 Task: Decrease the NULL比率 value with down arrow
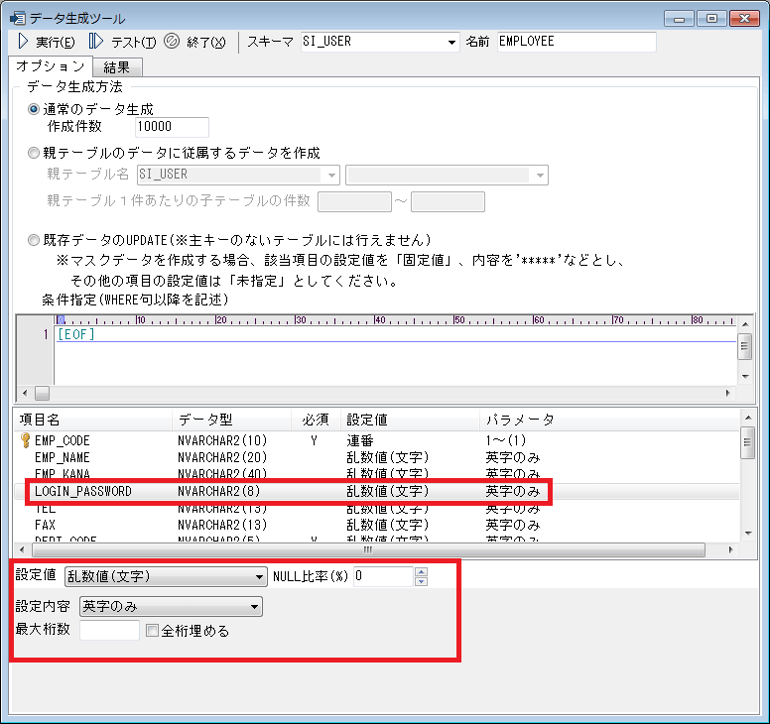click(421, 581)
